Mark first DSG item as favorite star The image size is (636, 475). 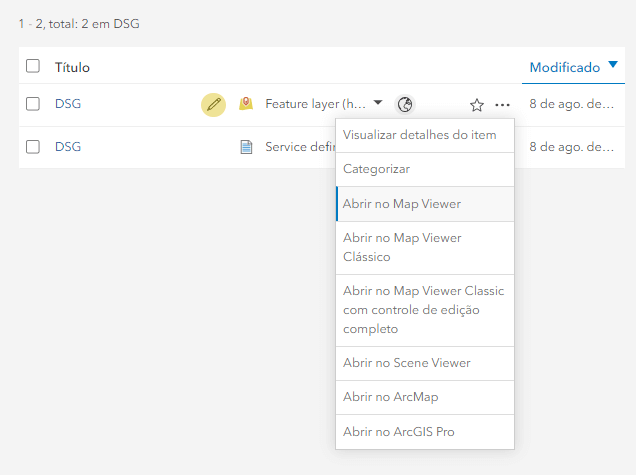coord(477,105)
